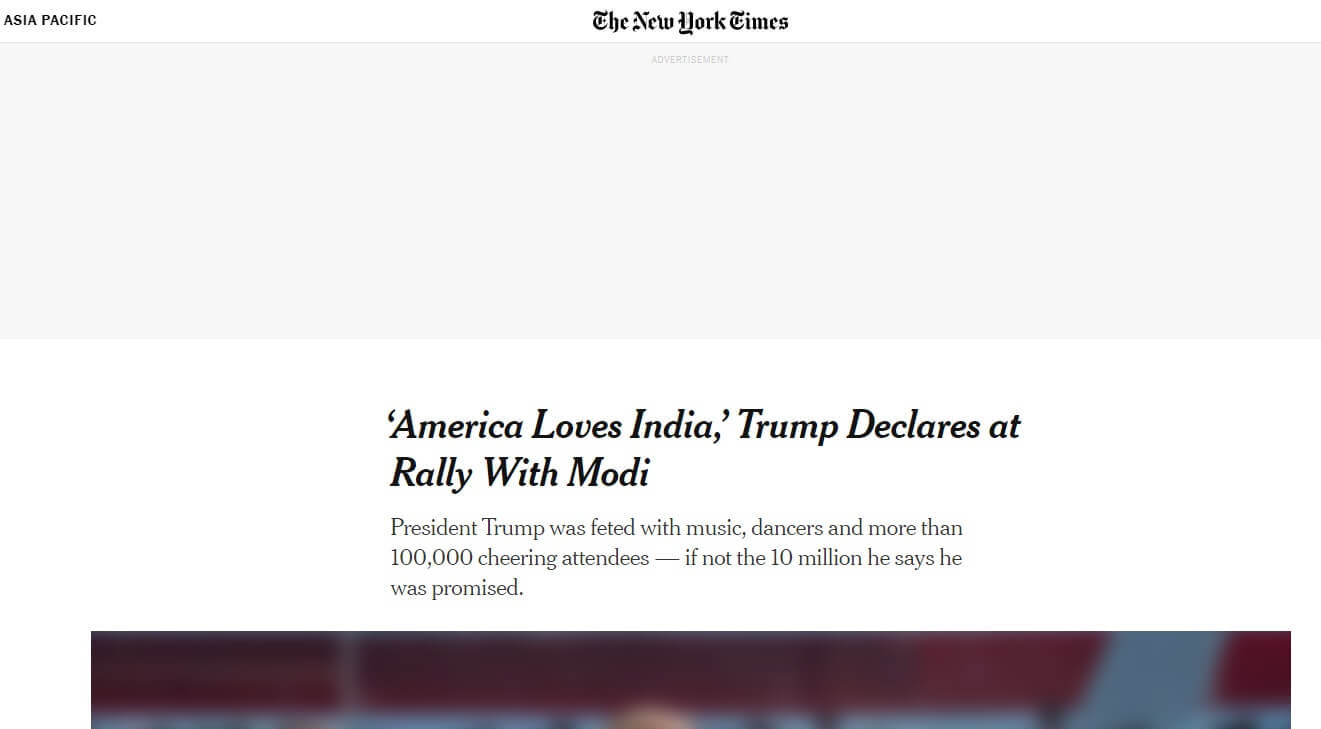Click the word 'Modi' in the headline
This screenshot has height=729, width=1321.
click(608, 473)
